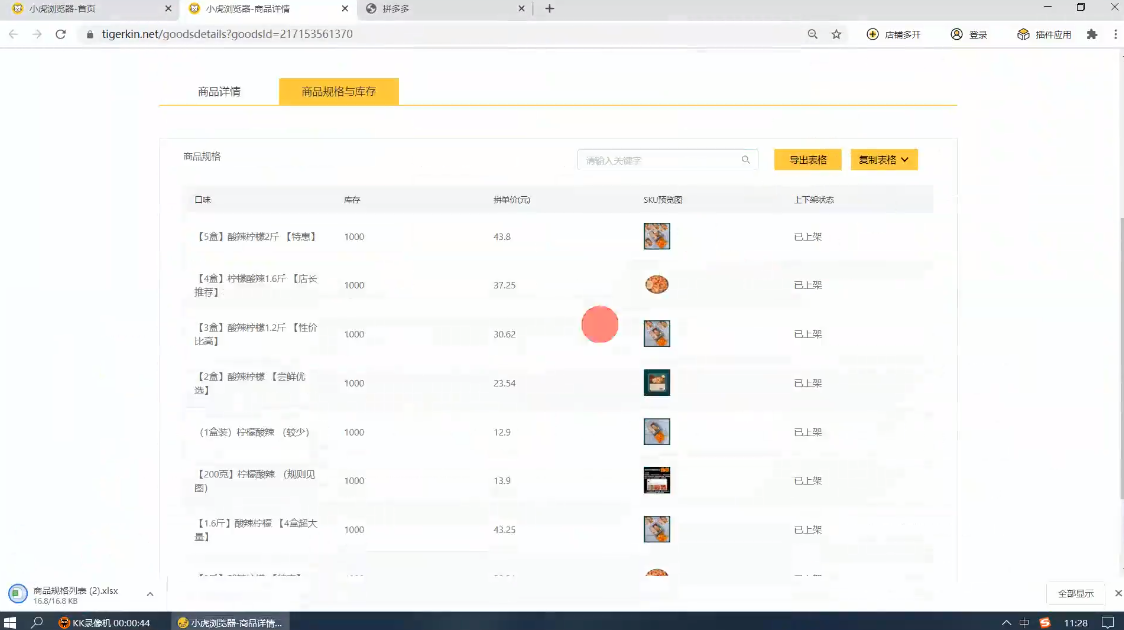Screen dimensions: 1124x630
Task: Click 店铺多开 in the toolbar
Action: [x=893, y=34]
